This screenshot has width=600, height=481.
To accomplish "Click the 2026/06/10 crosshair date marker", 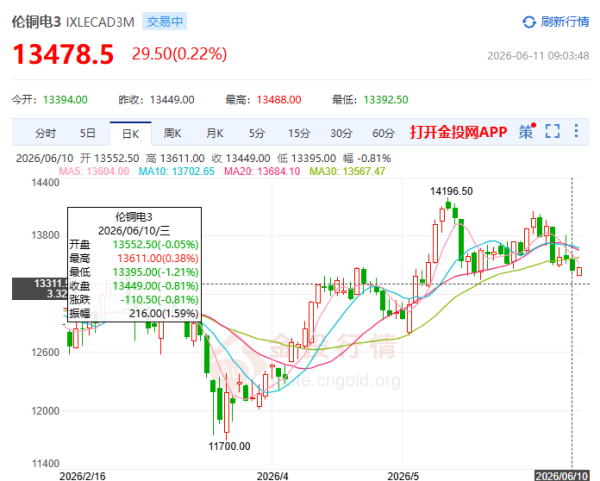I will pos(561,476).
